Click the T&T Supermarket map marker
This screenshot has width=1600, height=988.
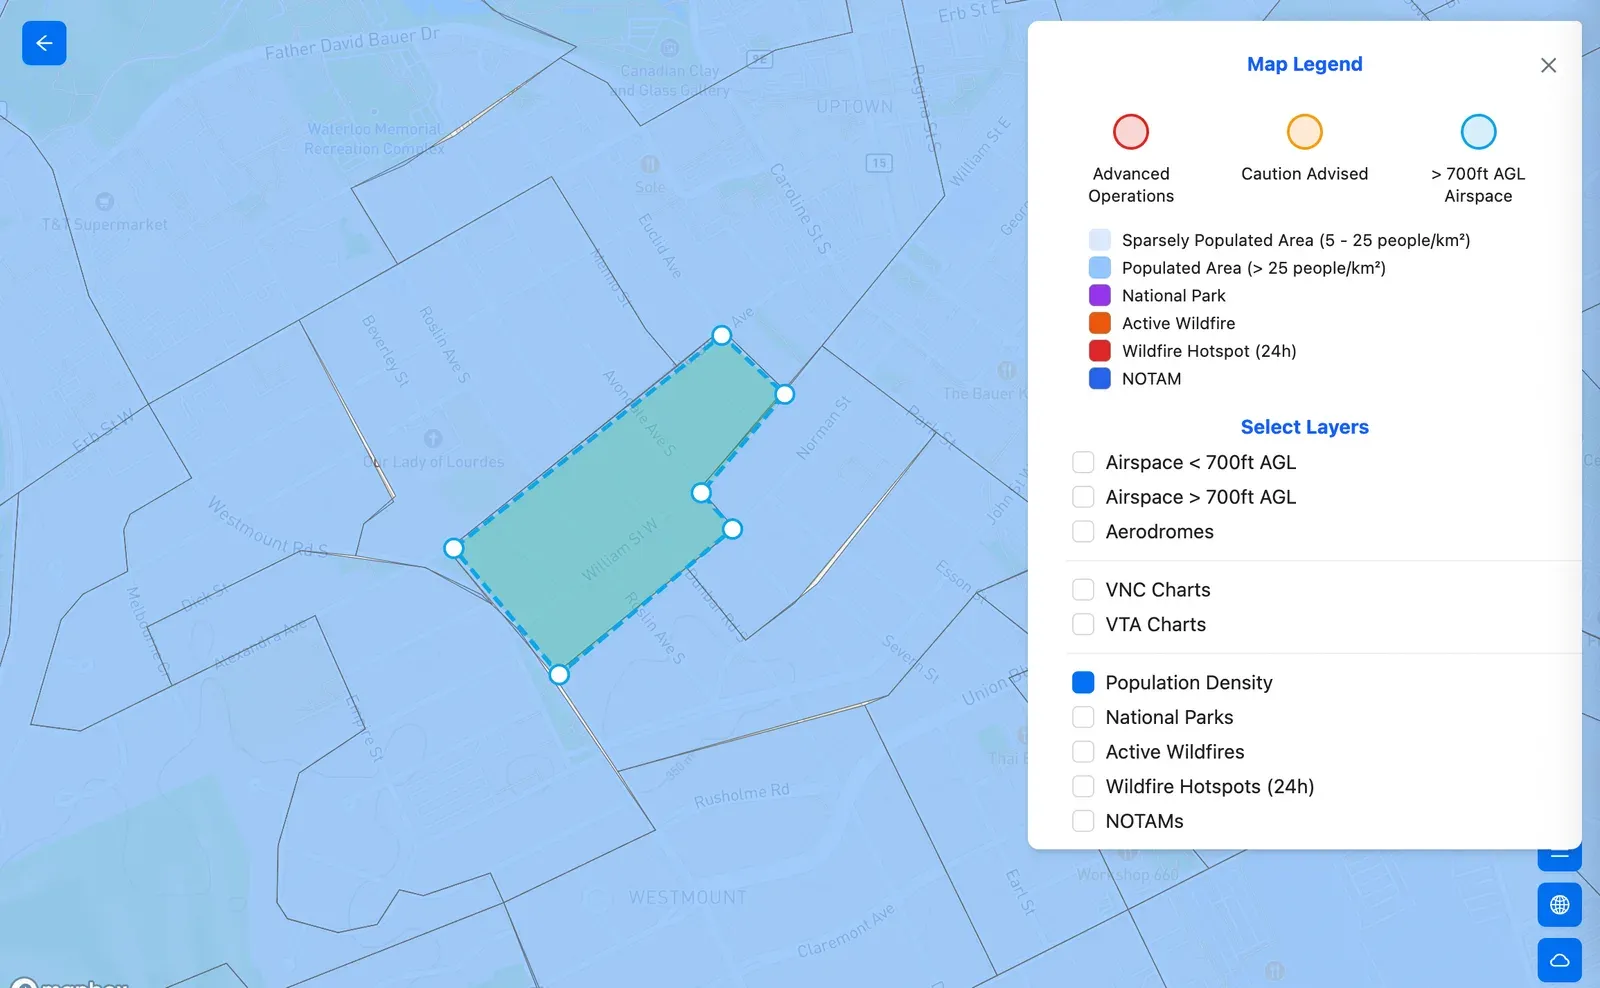click(105, 202)
